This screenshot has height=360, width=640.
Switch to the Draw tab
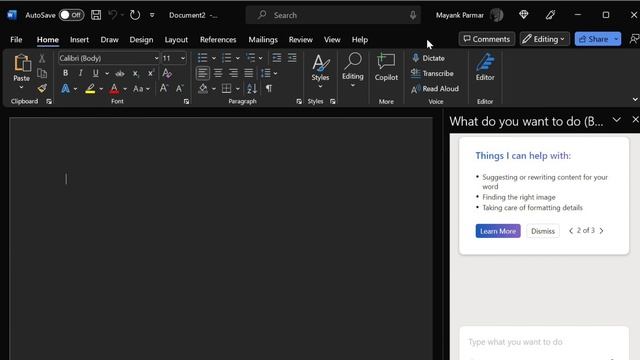click(x=109, y=40)
